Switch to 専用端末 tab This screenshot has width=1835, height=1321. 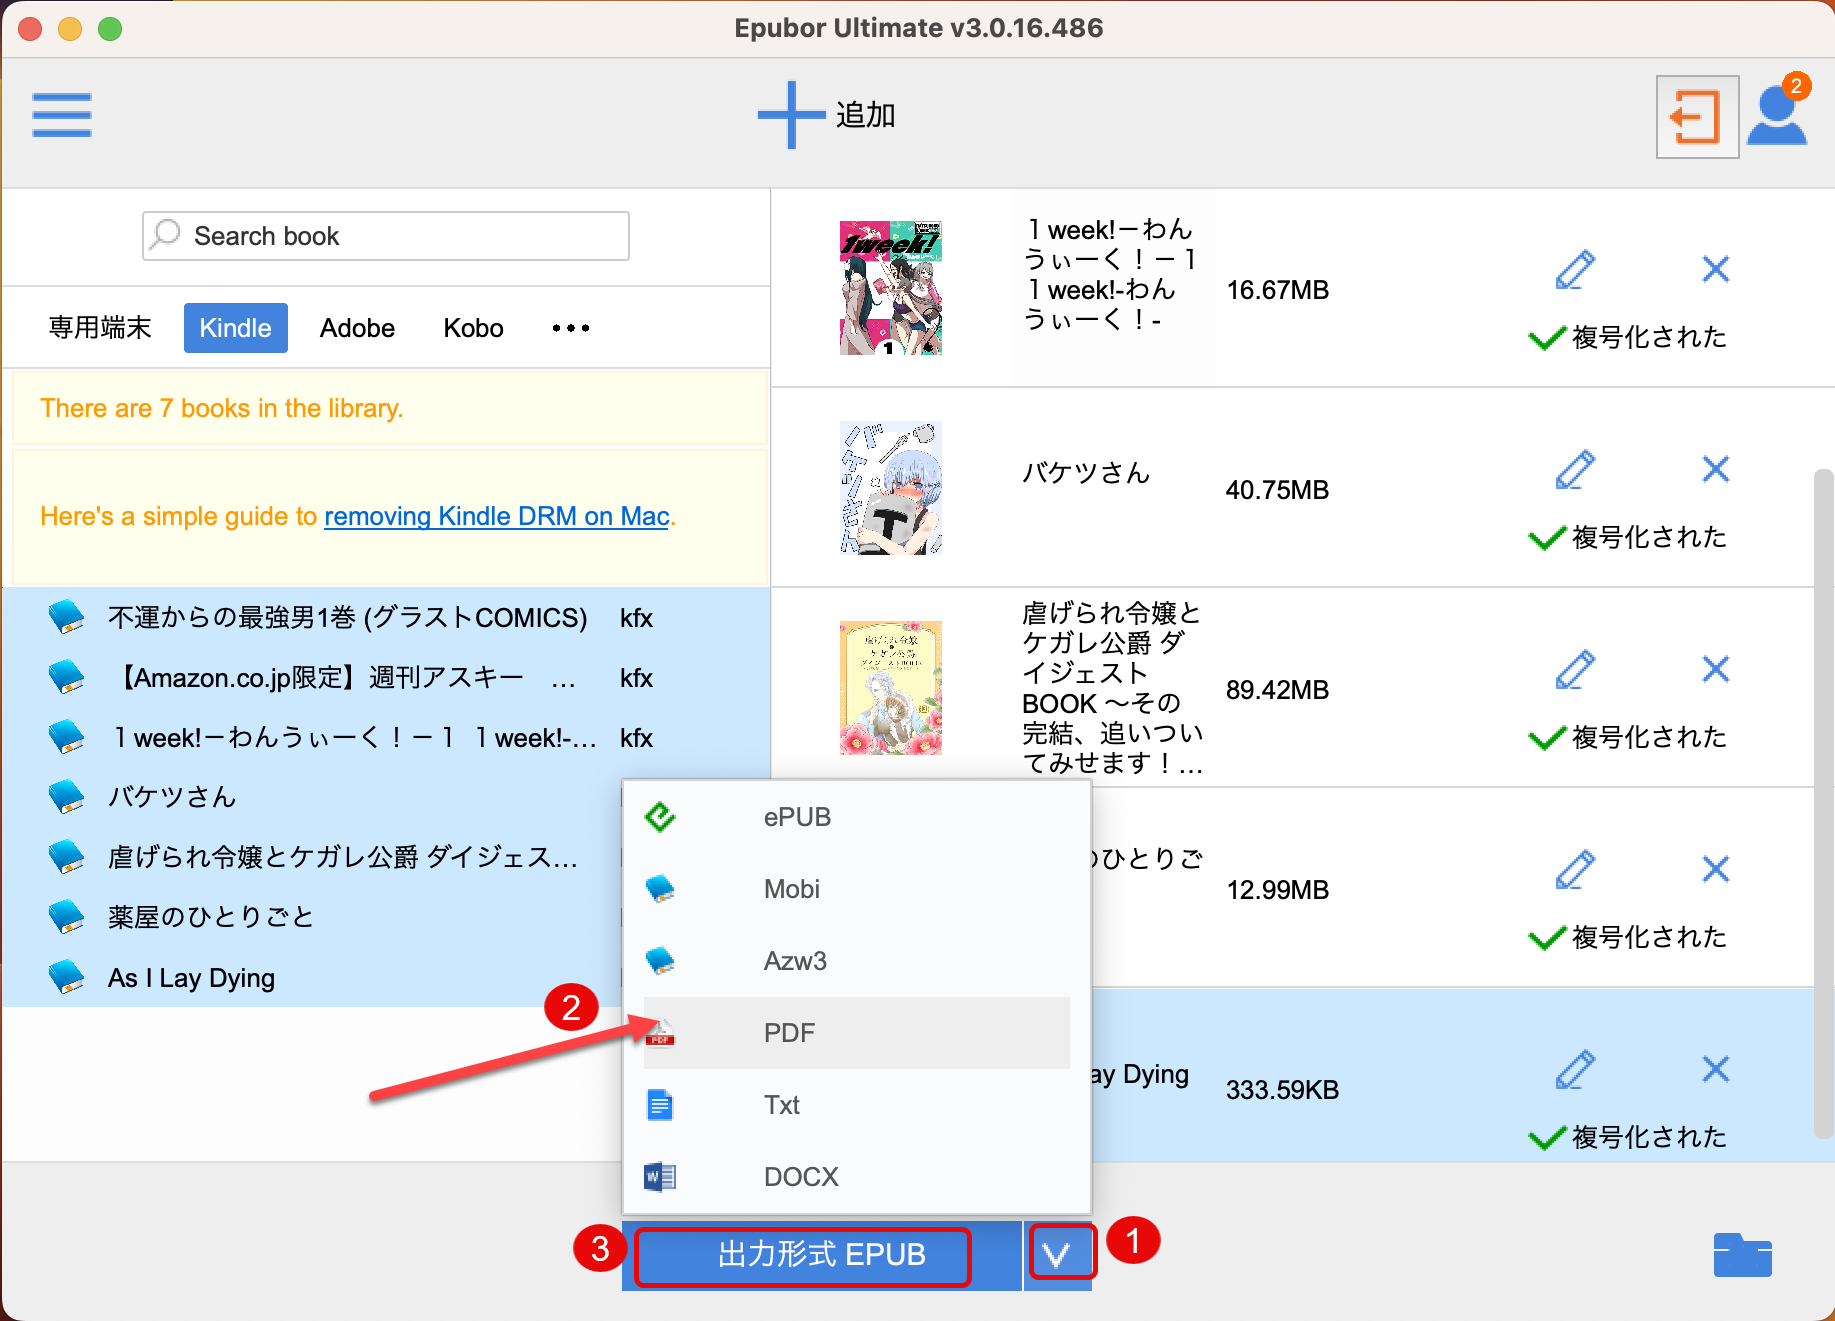(100, 328)
